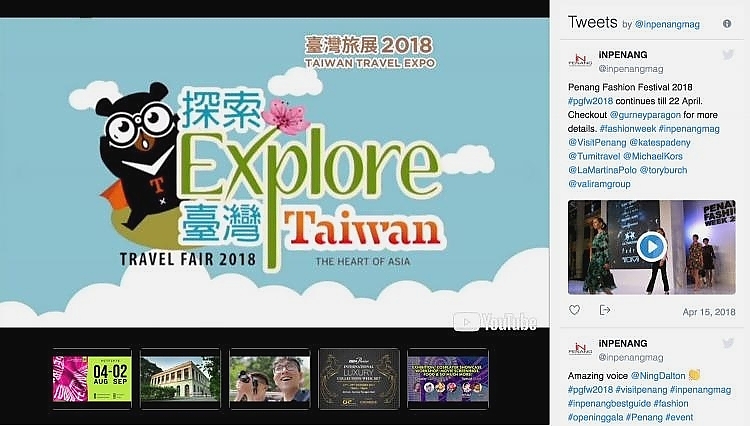The image size is (750, 426).
Task: Open the #pgfw2018 hashtag in the first tweet
Action: click(x=590, y=101)
